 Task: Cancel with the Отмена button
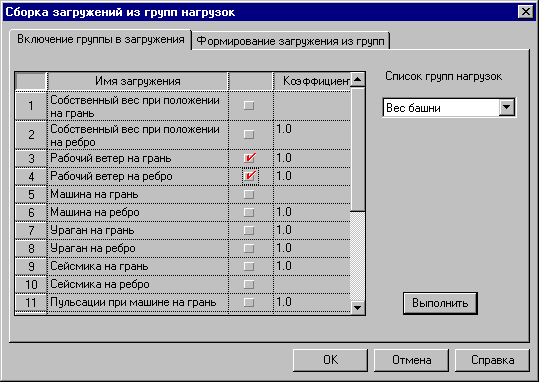(411, 360)
